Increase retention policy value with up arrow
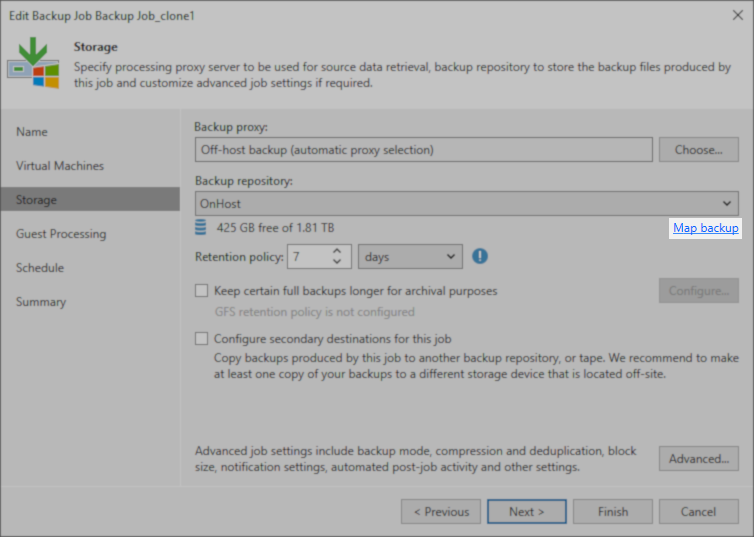The width and height of the screenshot is (754, 537). click(337, 251)
